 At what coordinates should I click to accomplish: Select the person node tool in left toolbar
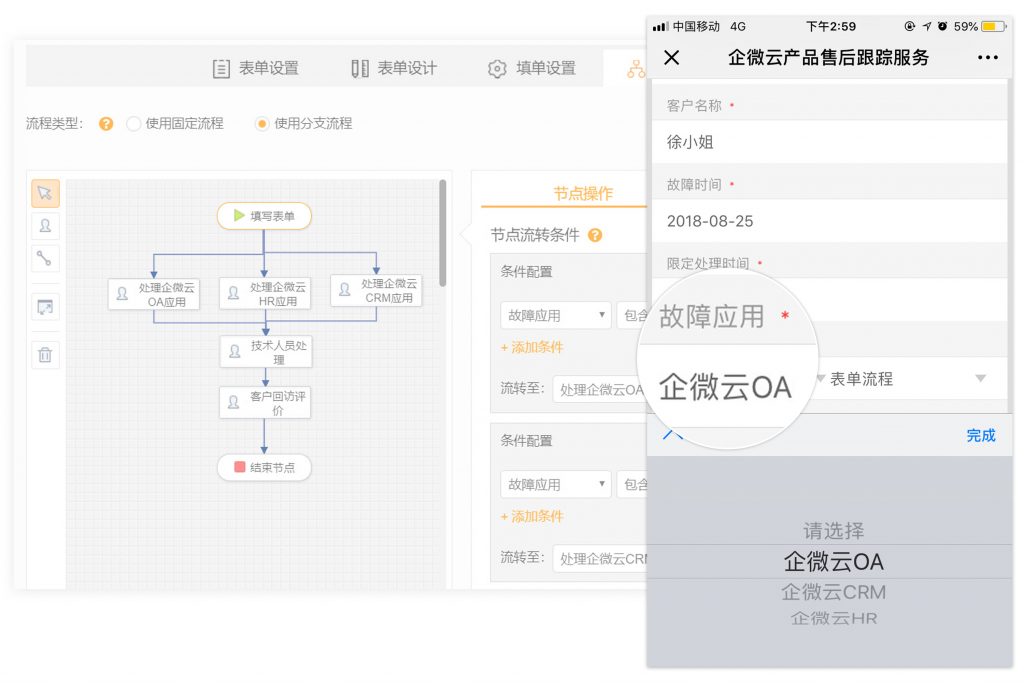pos(44,226)
